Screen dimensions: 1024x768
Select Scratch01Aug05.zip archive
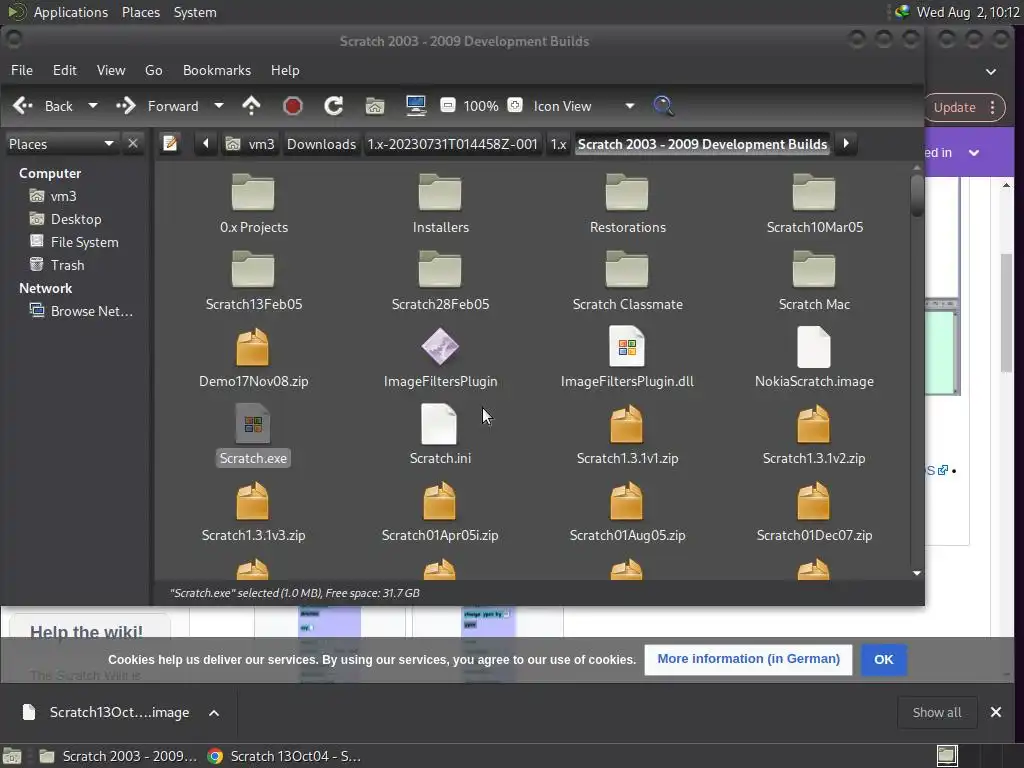click(x=627, y=512)
